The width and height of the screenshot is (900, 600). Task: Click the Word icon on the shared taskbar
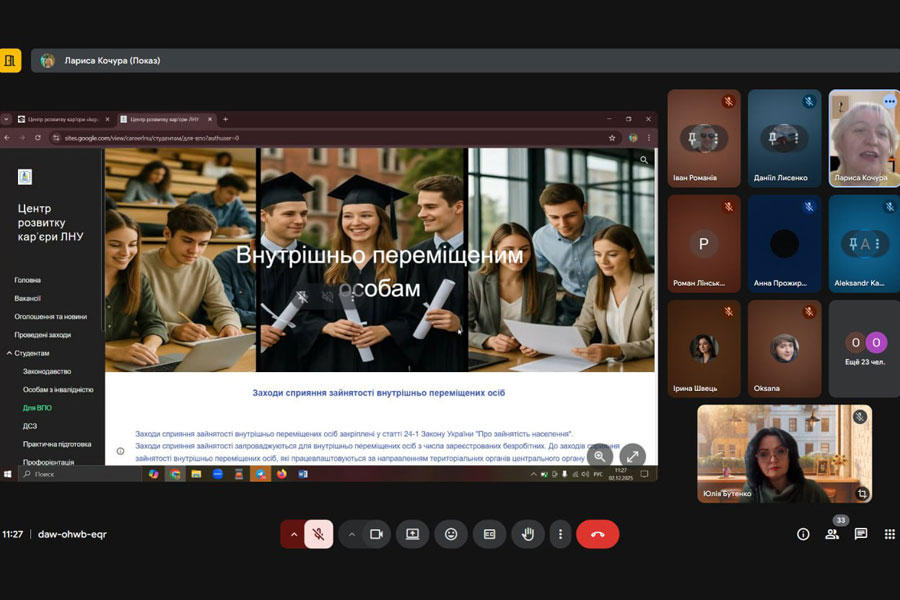pyautogui.click(x=303, y=474)
